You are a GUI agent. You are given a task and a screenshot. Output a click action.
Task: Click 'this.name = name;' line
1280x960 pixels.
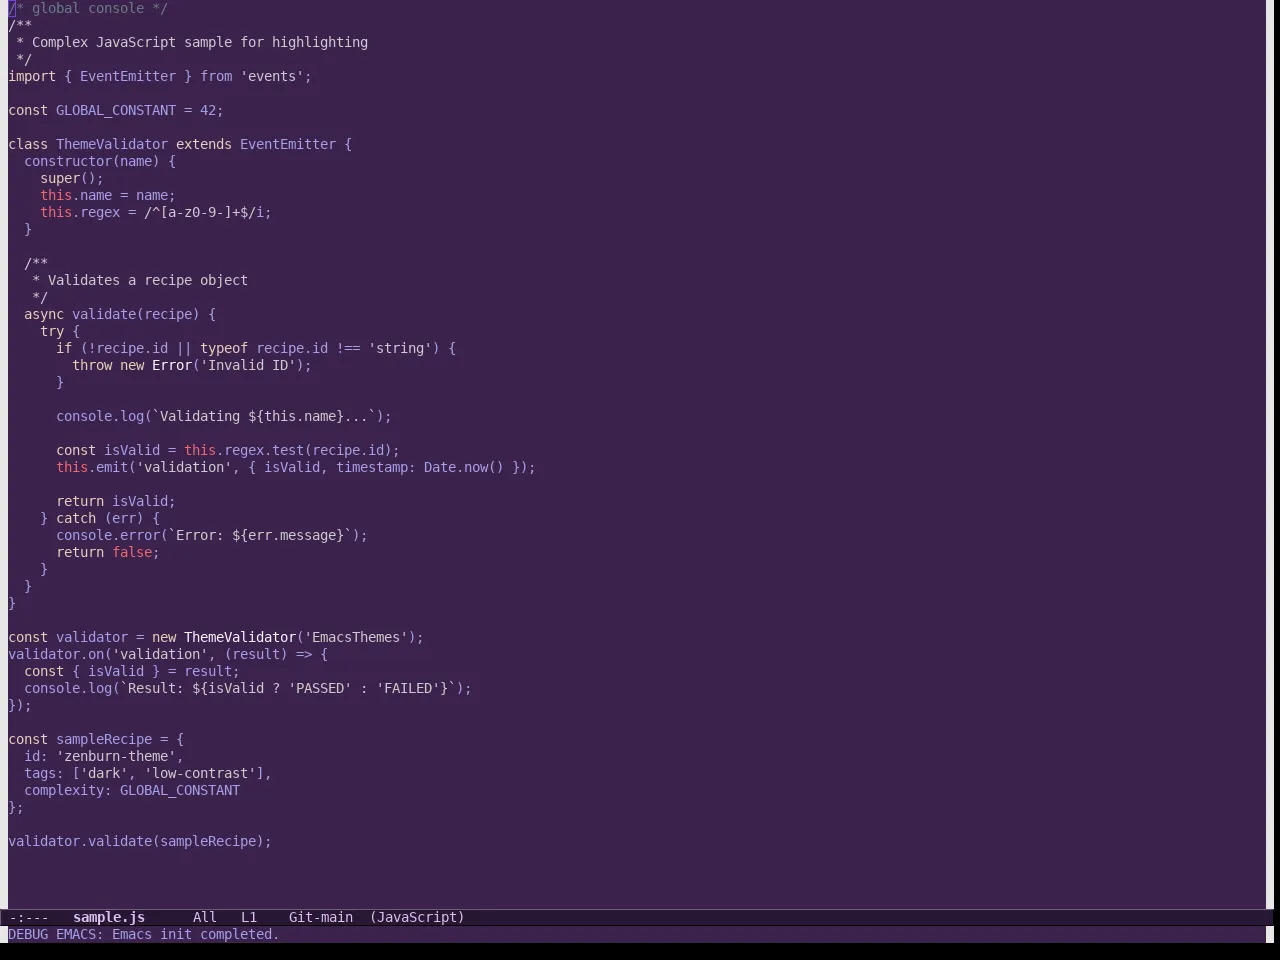tap(108, 195)
